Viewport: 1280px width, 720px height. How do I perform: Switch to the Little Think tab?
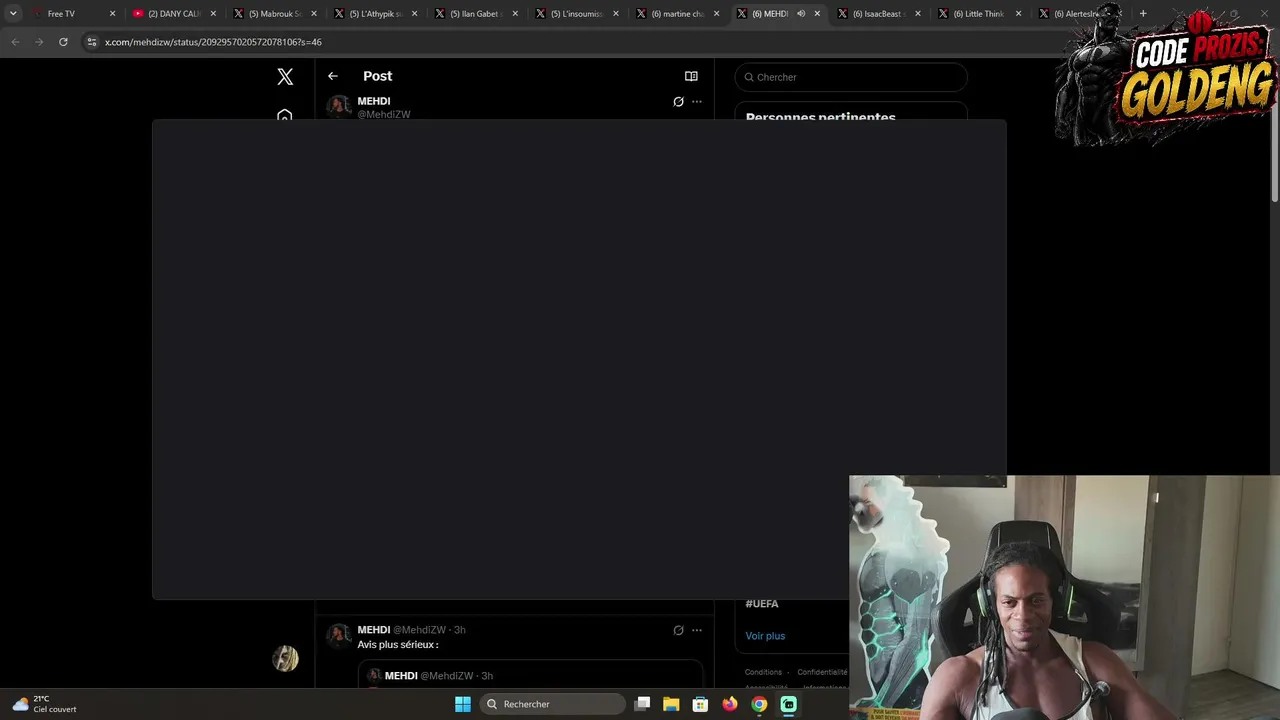[x=979, y=14]
